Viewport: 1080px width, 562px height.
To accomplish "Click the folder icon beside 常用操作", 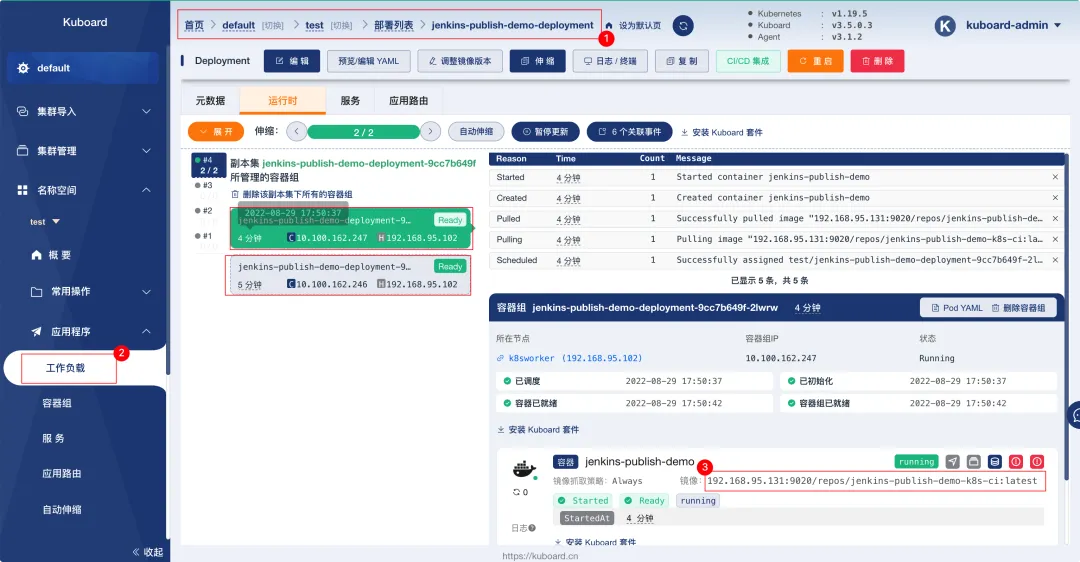I will point(37,292).
